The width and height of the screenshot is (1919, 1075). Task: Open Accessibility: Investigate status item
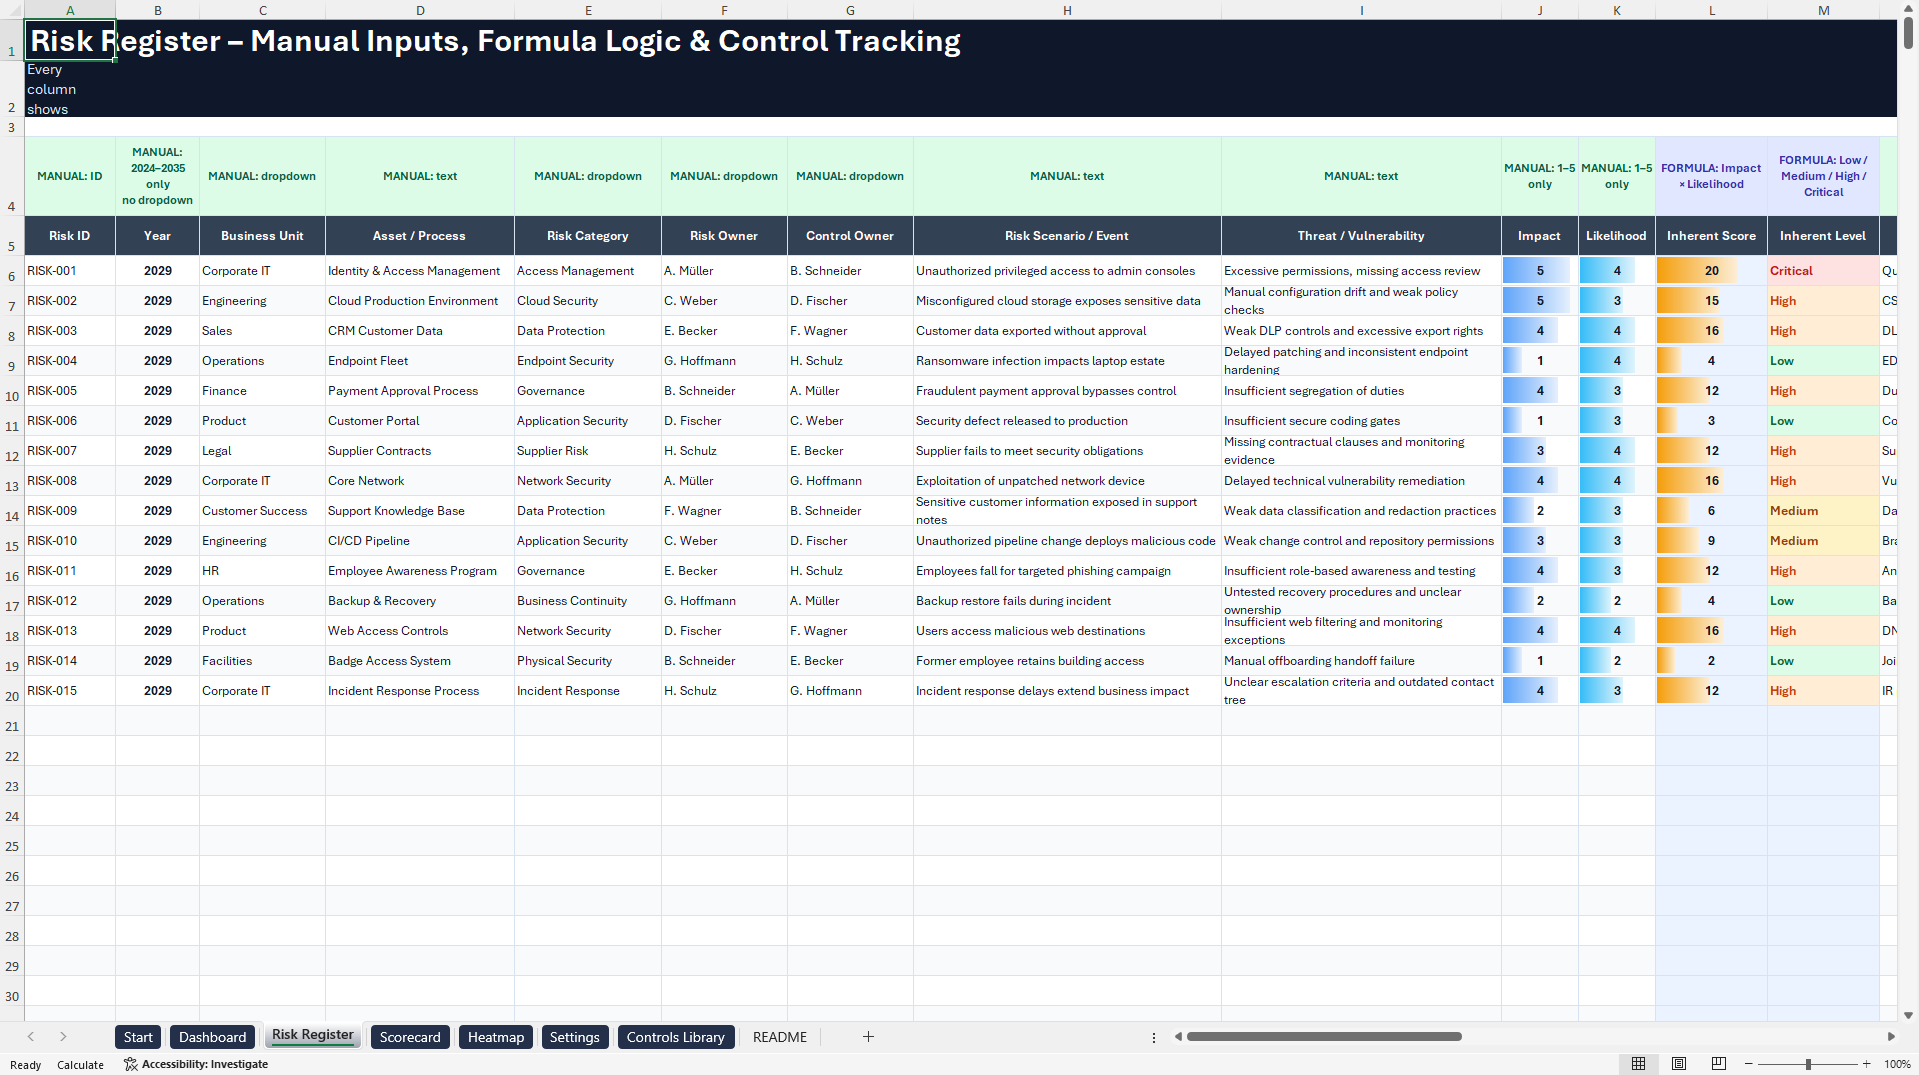pos(196,1064)
